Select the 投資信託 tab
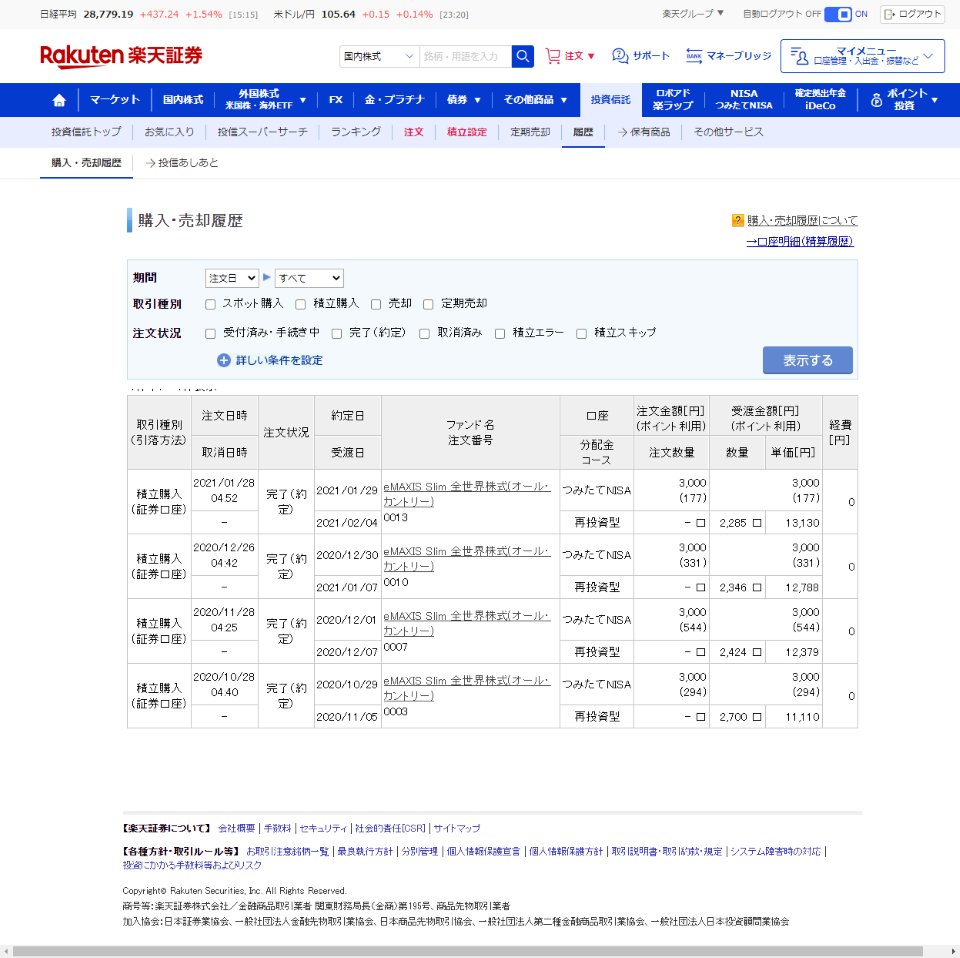The image size is (960, 958). [x=610, y=100]
